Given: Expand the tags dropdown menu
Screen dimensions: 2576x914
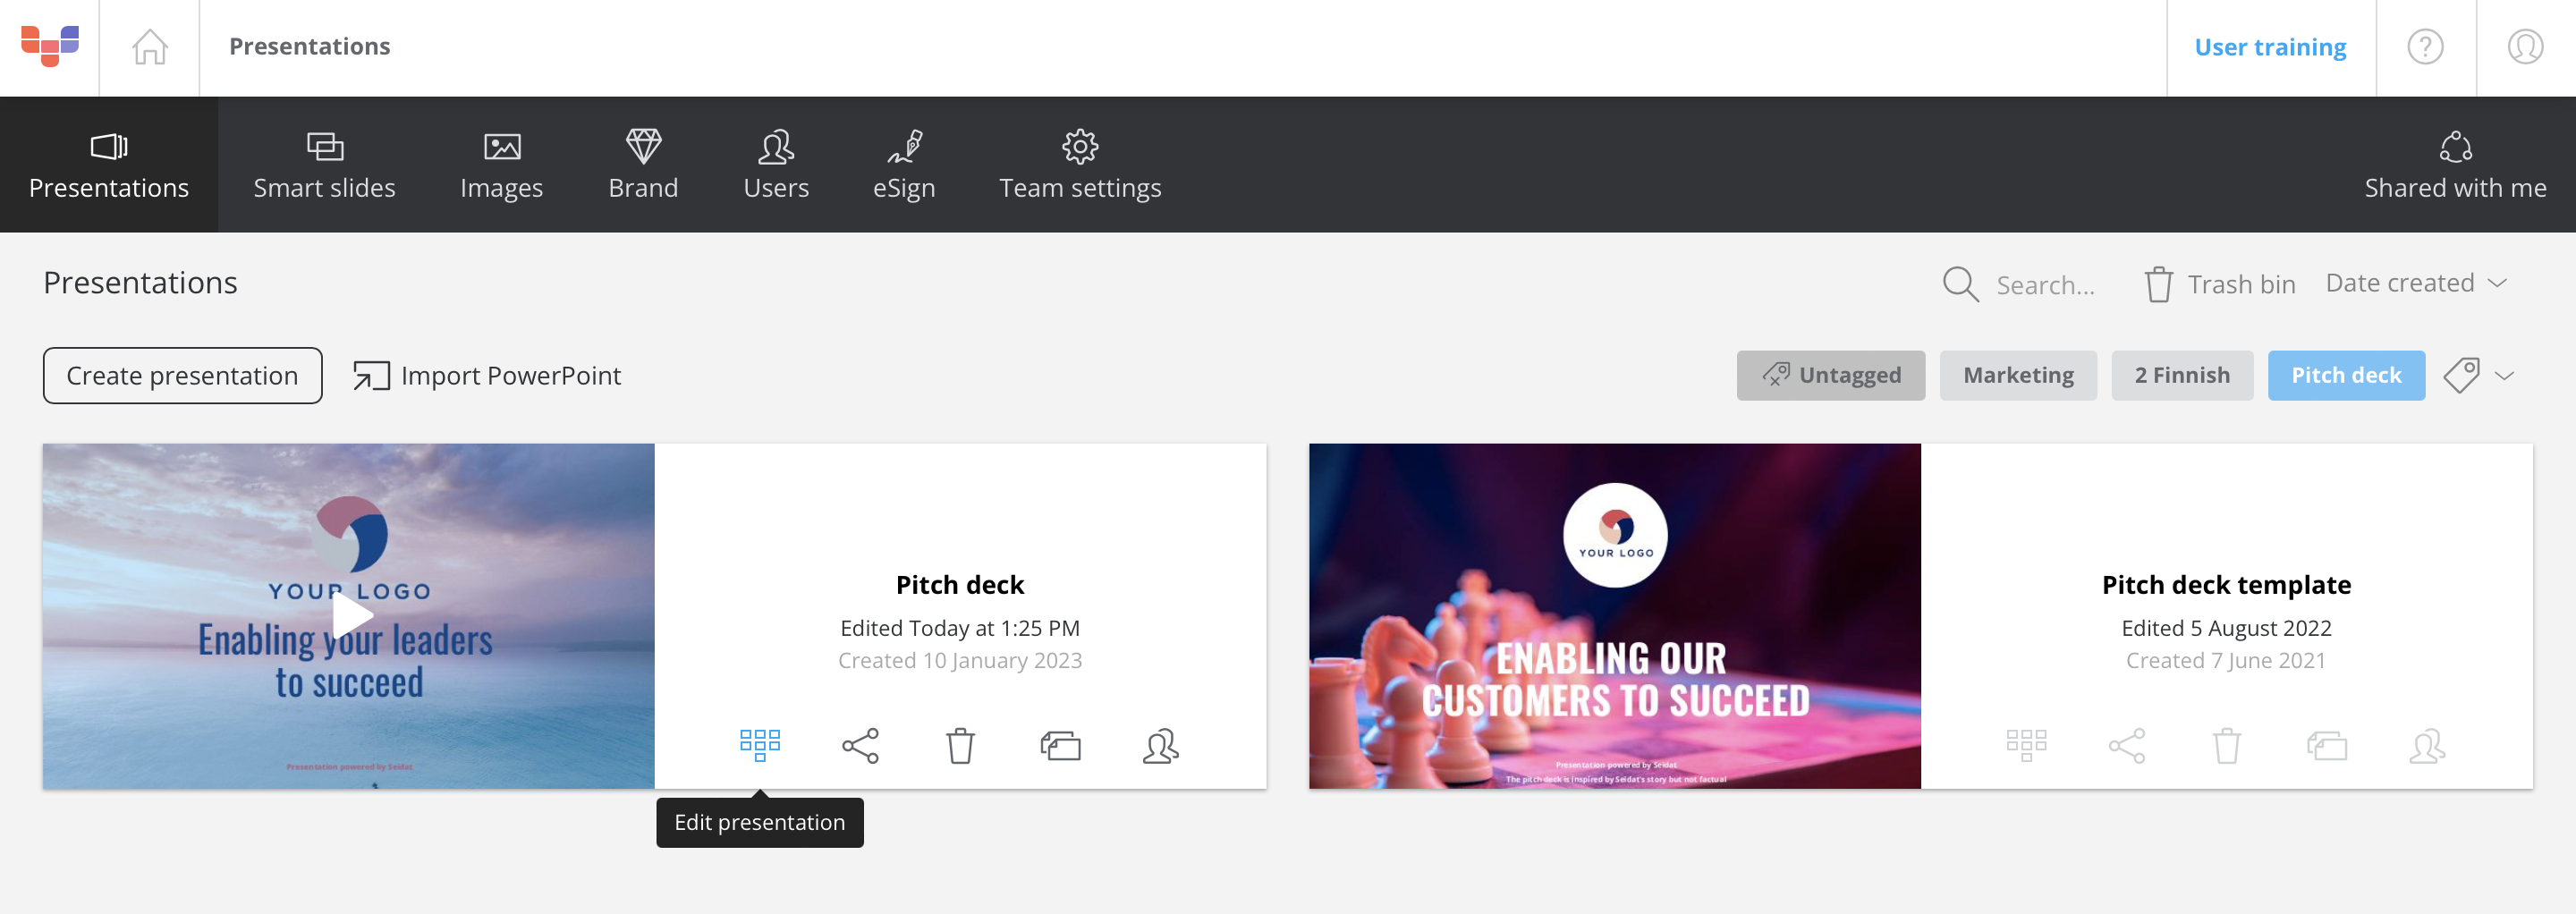Looking at the screenshot, I should 2479,375.
